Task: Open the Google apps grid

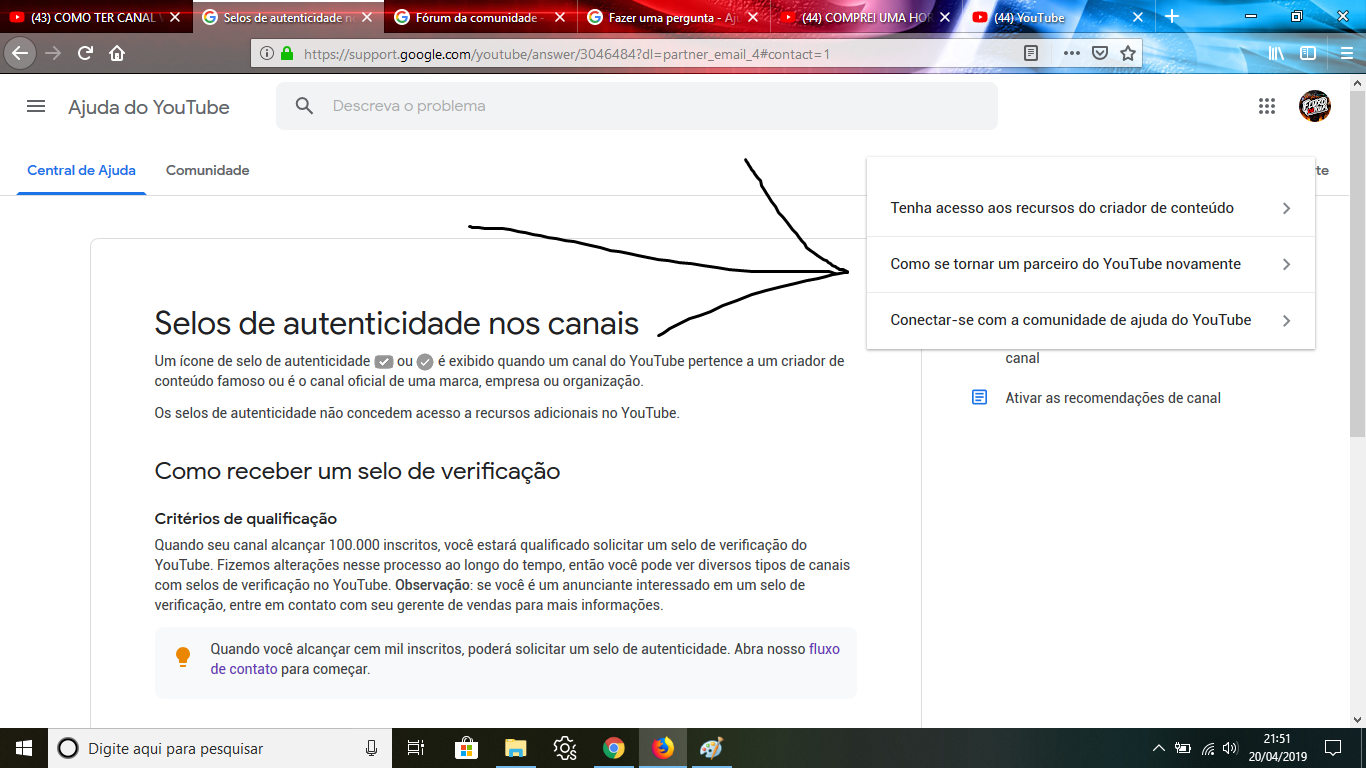Action: pos(1267,106)
